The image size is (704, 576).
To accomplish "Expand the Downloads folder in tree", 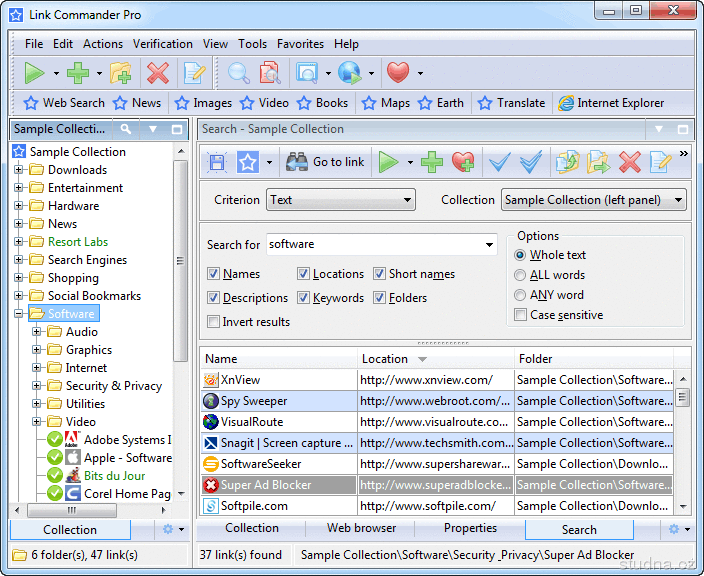I will tap(19, 170).
